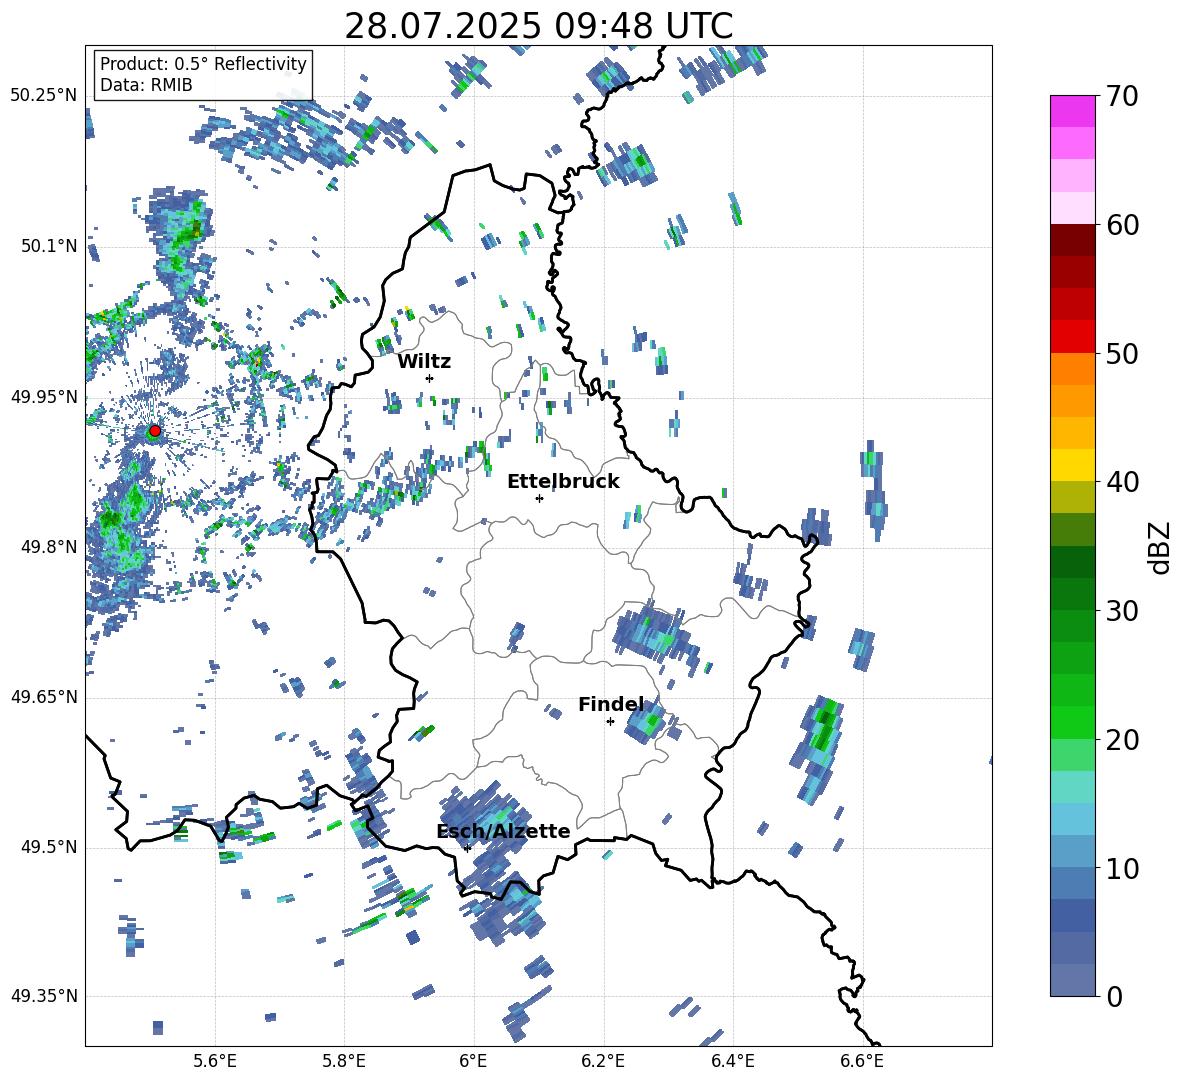This screenshot has width=1184, height=1081.
Task: Click the 5.8°E longitude label
Action: coord(344,1061)
